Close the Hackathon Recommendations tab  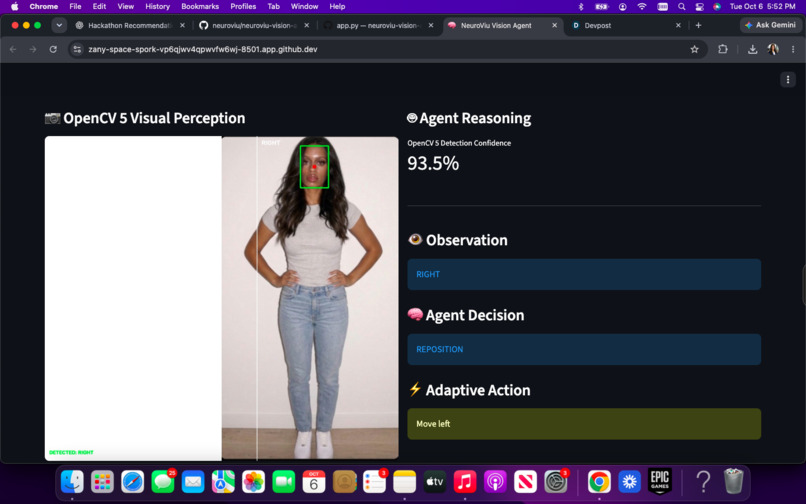click(182, 25)
